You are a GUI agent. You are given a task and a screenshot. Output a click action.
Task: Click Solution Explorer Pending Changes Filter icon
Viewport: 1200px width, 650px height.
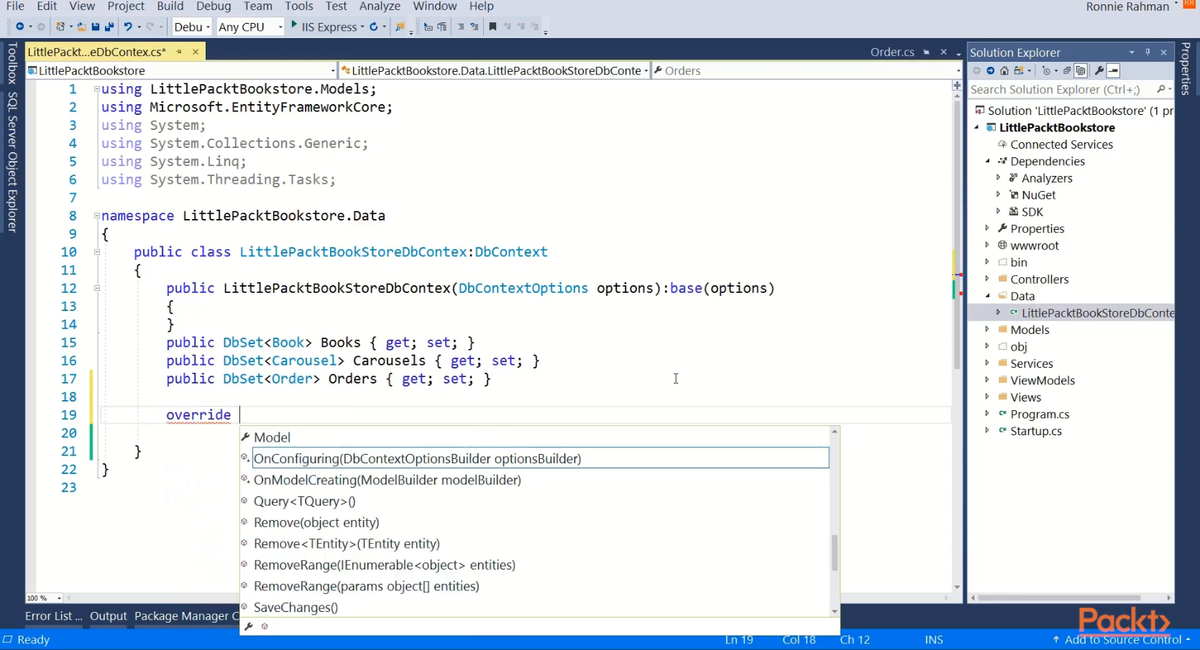click(x=1046, y=71)
